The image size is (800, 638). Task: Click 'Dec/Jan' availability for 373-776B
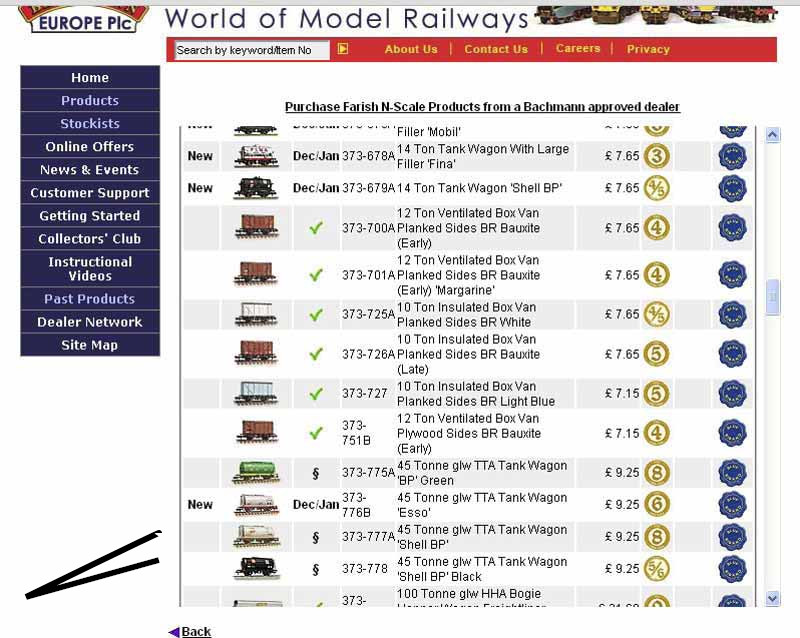(x=316, y=504)
